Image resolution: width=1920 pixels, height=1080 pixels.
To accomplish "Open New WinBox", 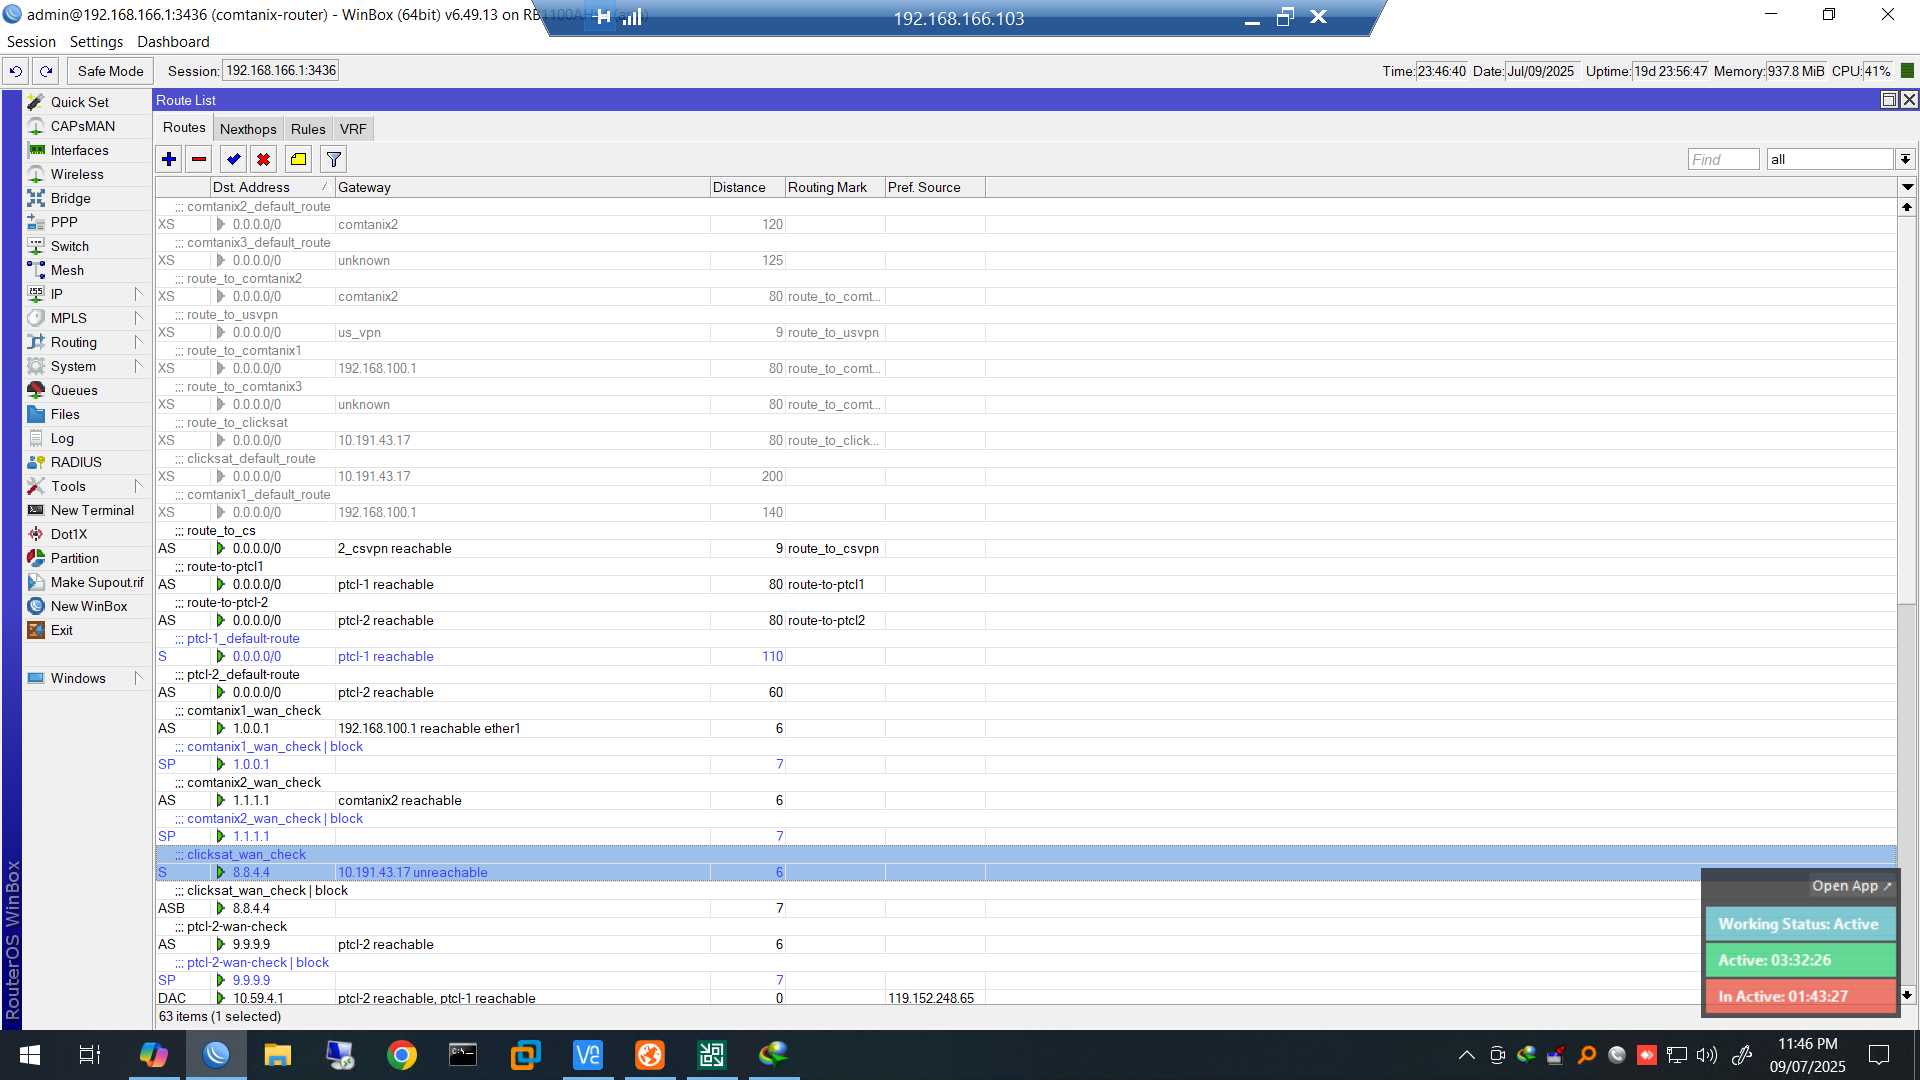I will [x=89, y=606].
